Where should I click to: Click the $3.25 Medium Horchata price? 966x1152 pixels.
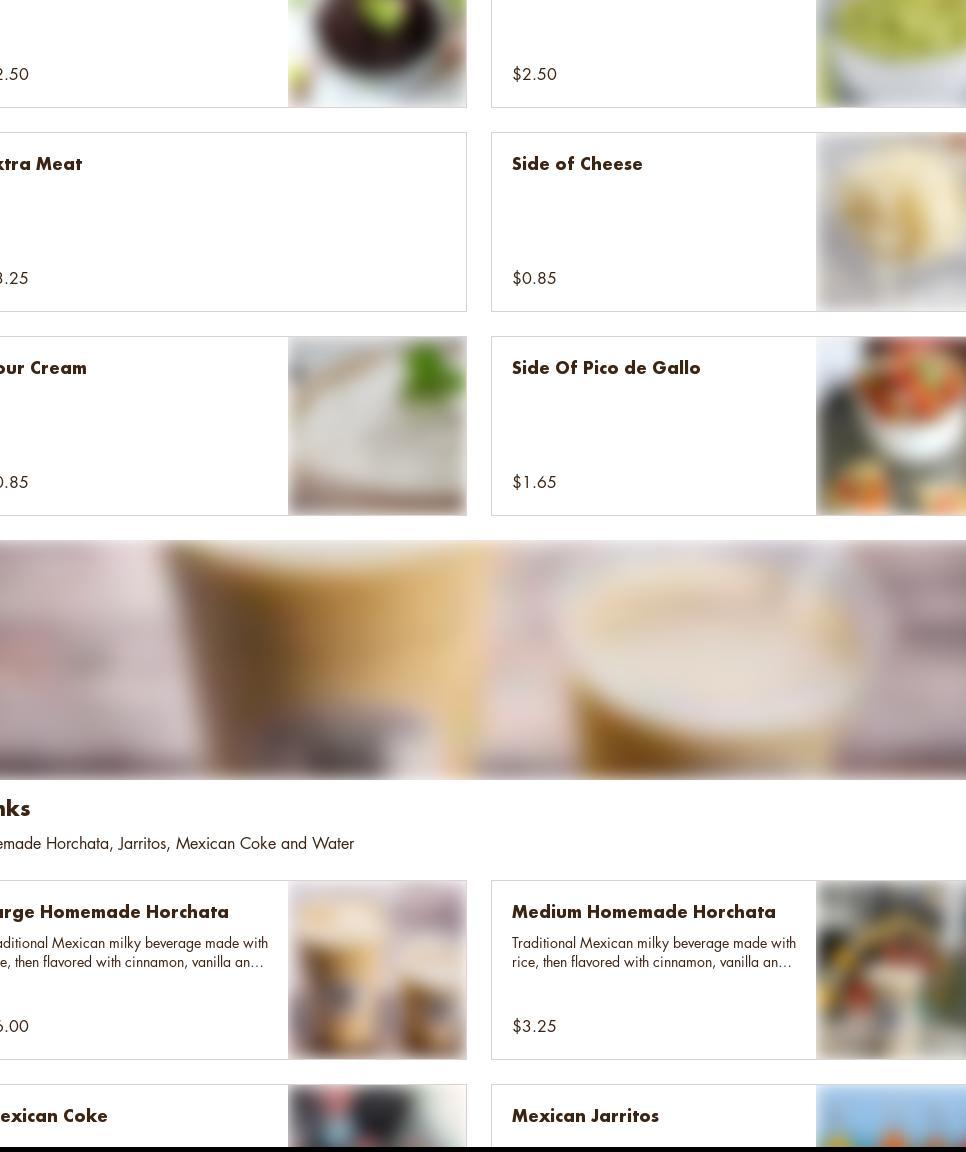pyautogui.click(x=534, y=1026)
